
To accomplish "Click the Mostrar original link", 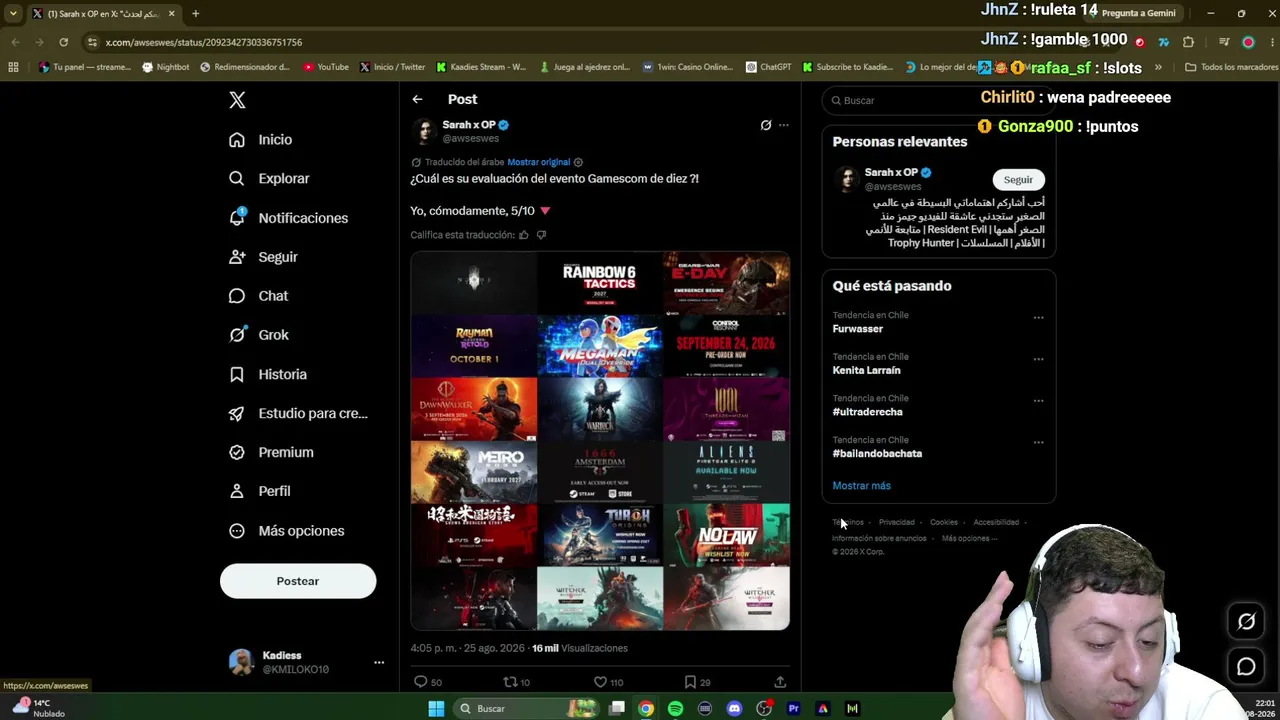I will click(538, 162).
